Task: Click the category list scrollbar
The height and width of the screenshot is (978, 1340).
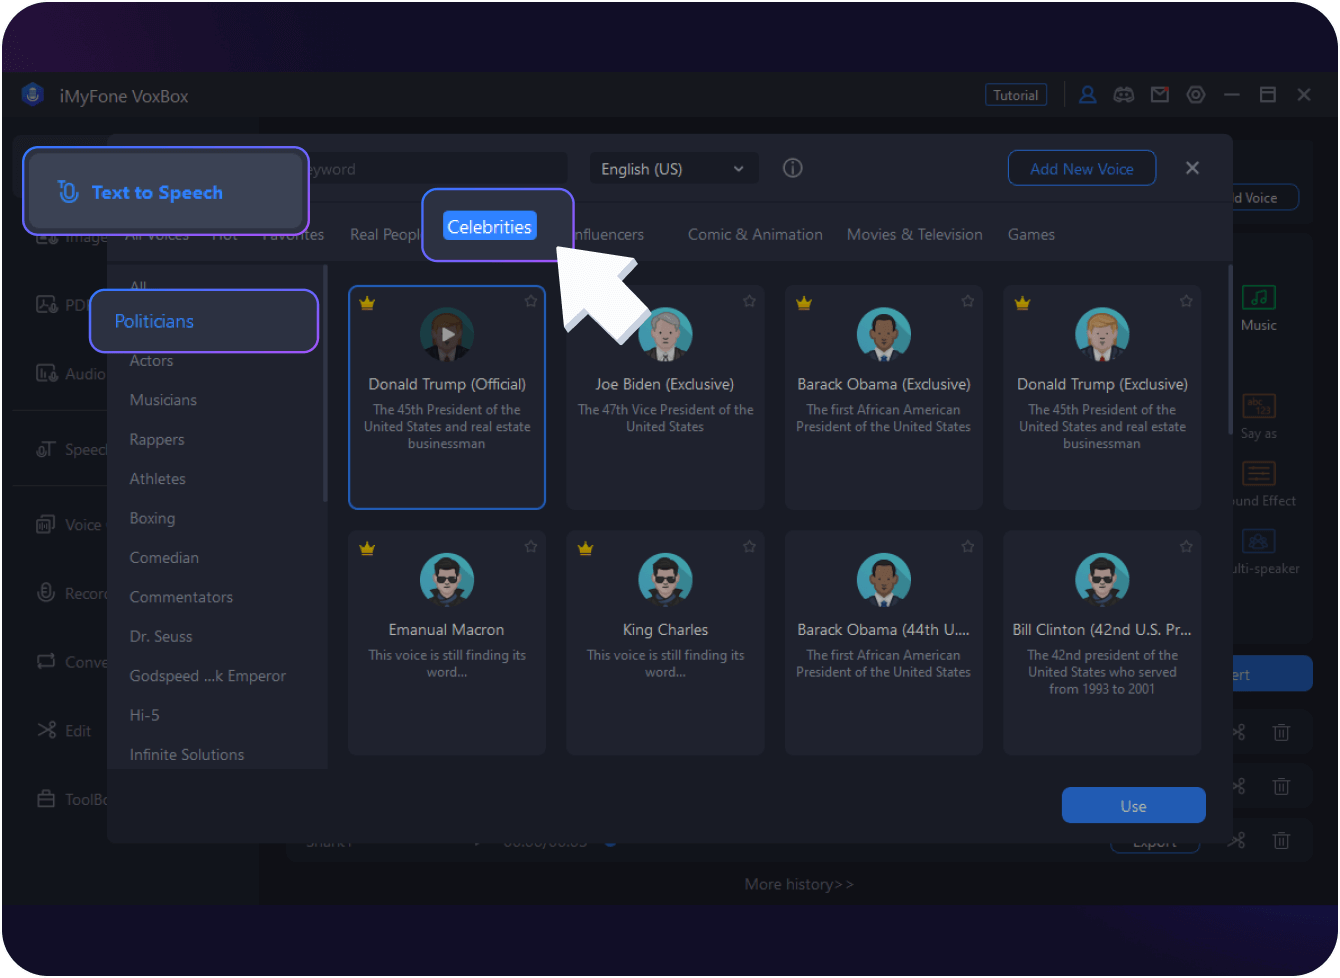Action: point(325,383)
